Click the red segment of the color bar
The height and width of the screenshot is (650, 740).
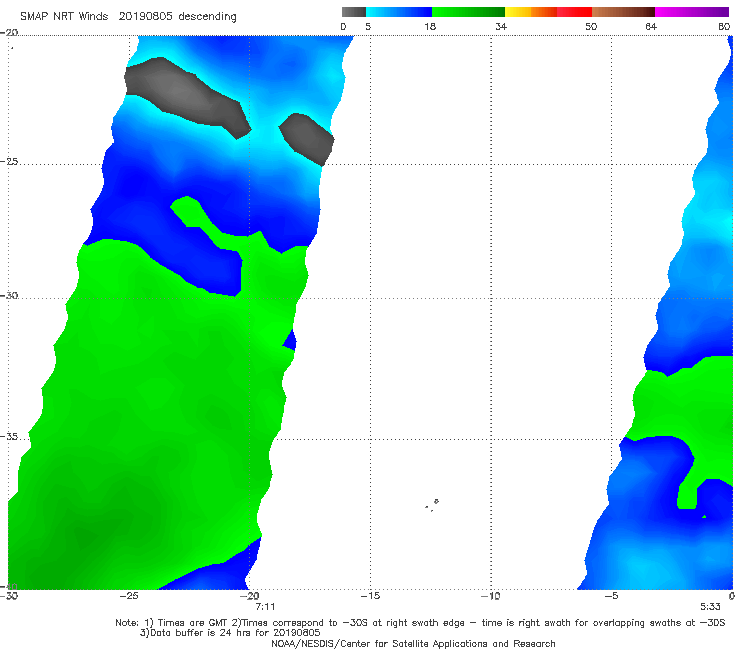574,12
